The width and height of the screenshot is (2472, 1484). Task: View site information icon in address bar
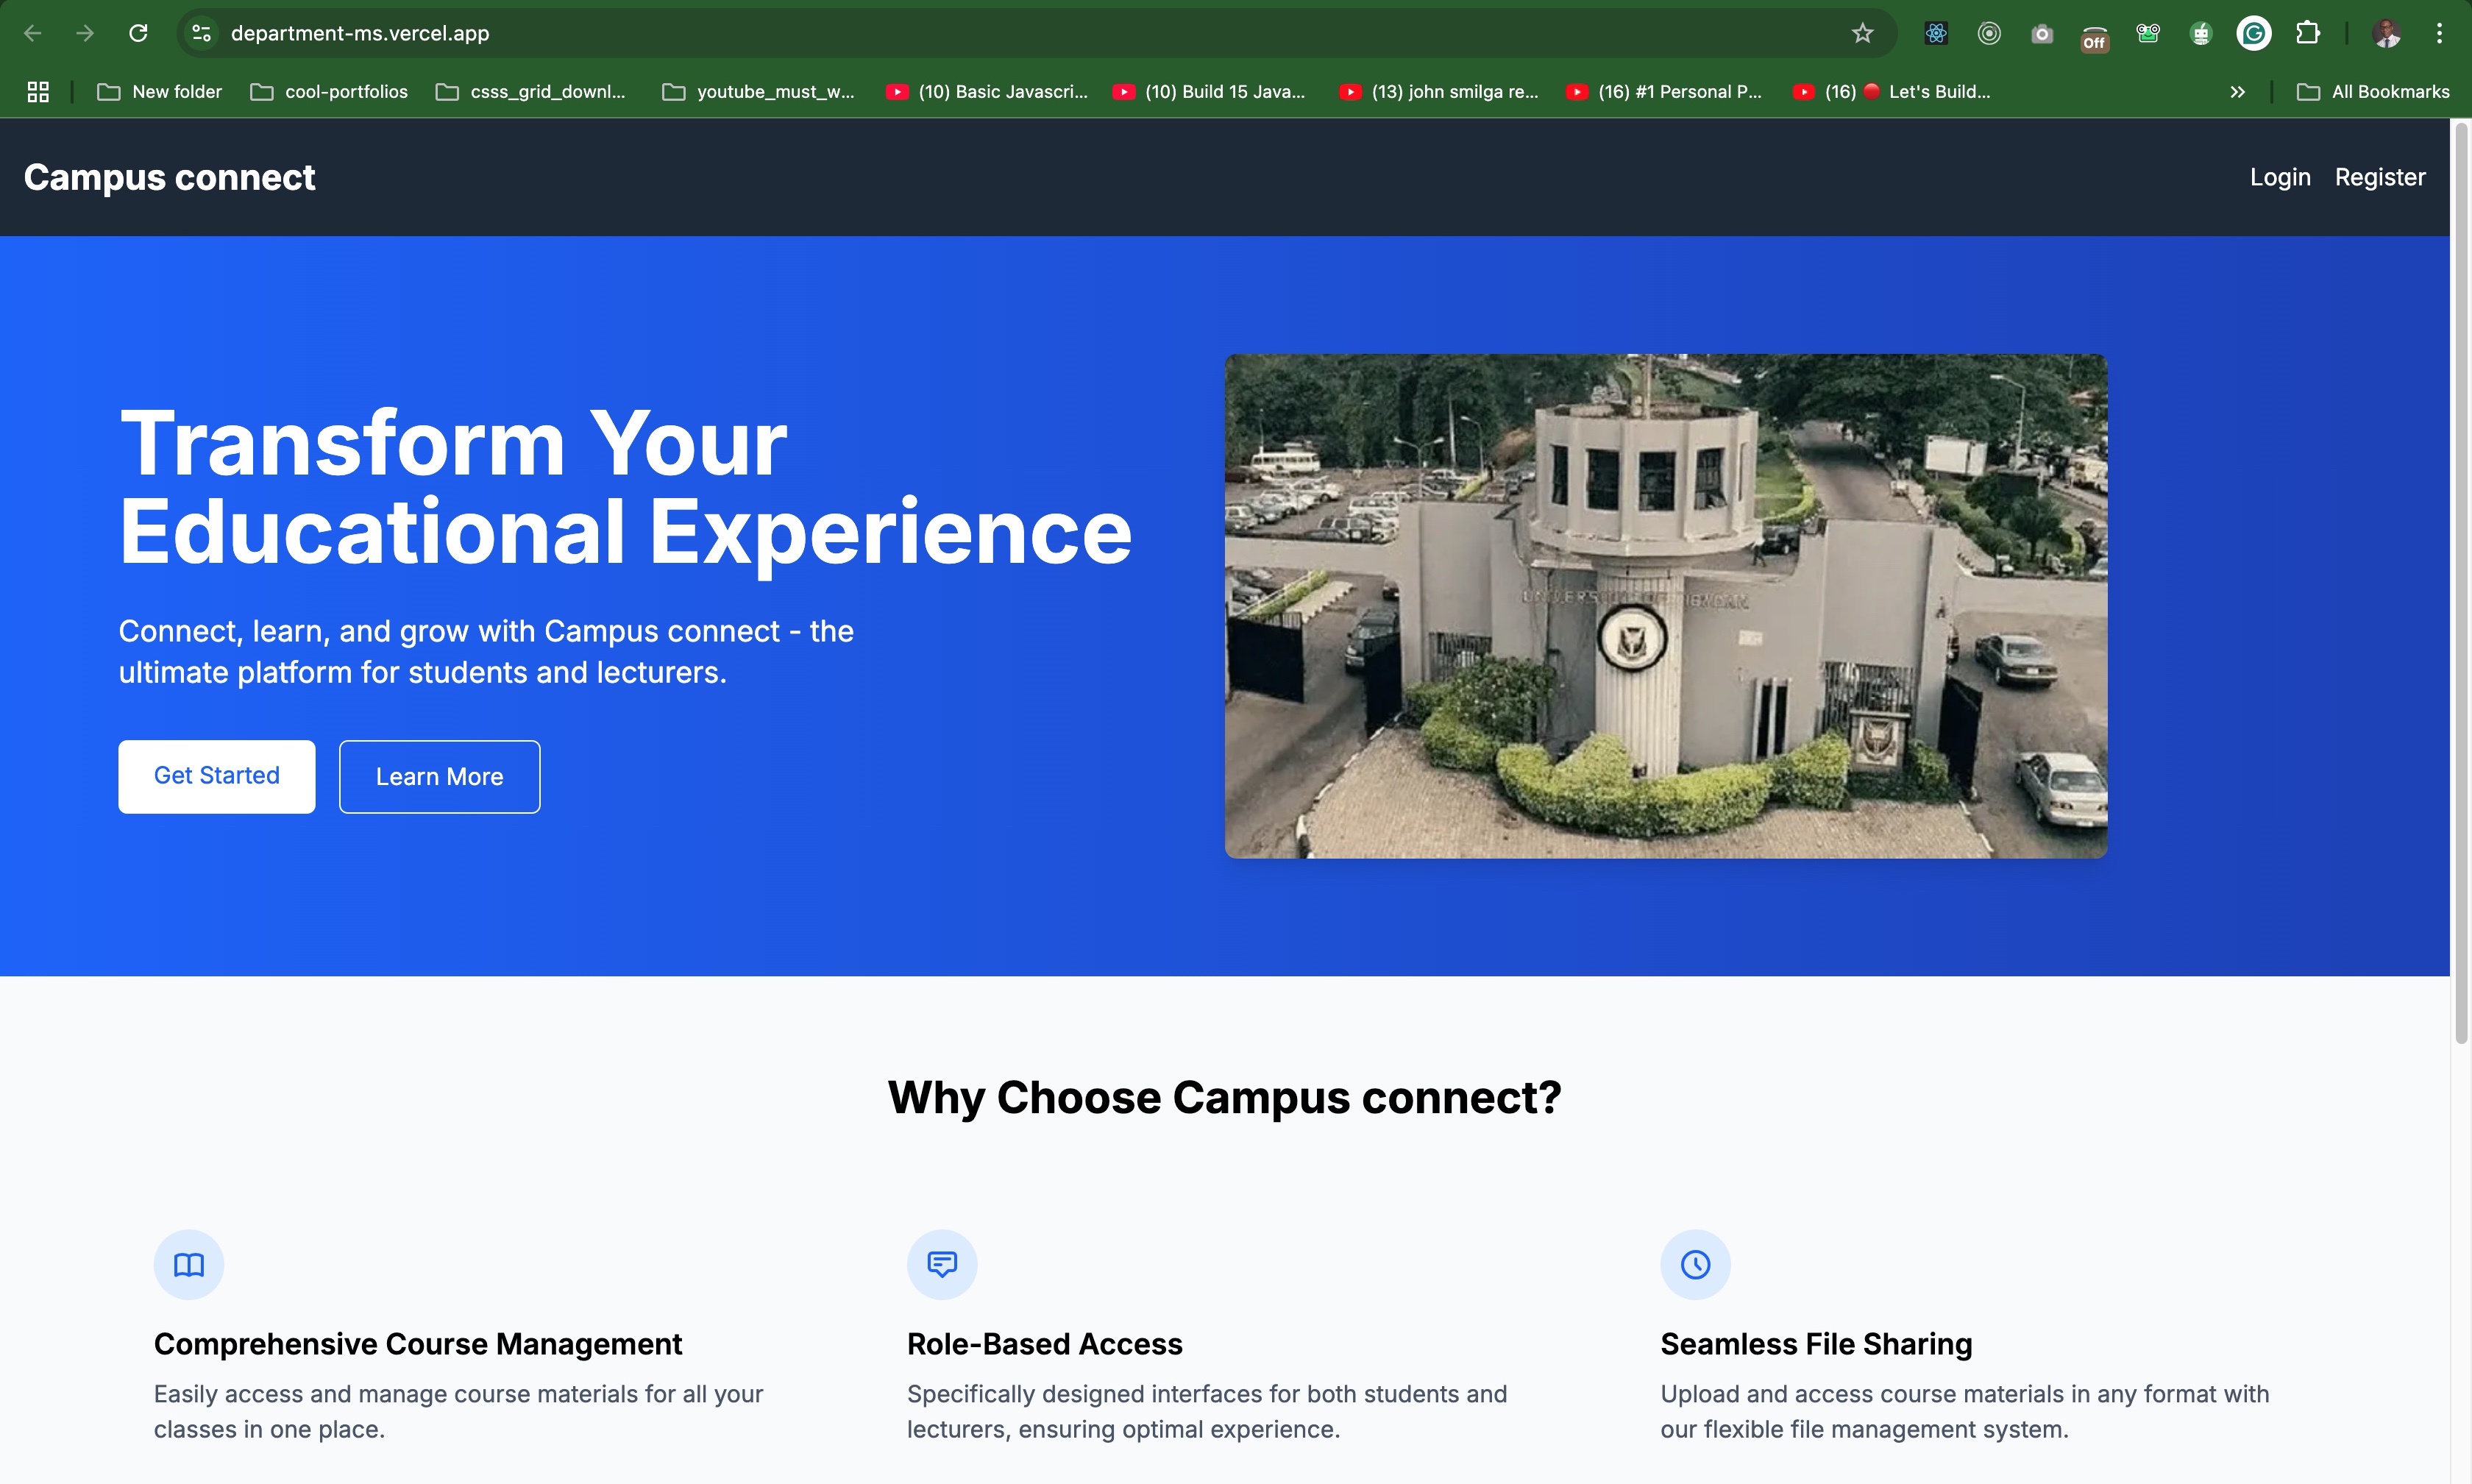(x=201, y=33)
